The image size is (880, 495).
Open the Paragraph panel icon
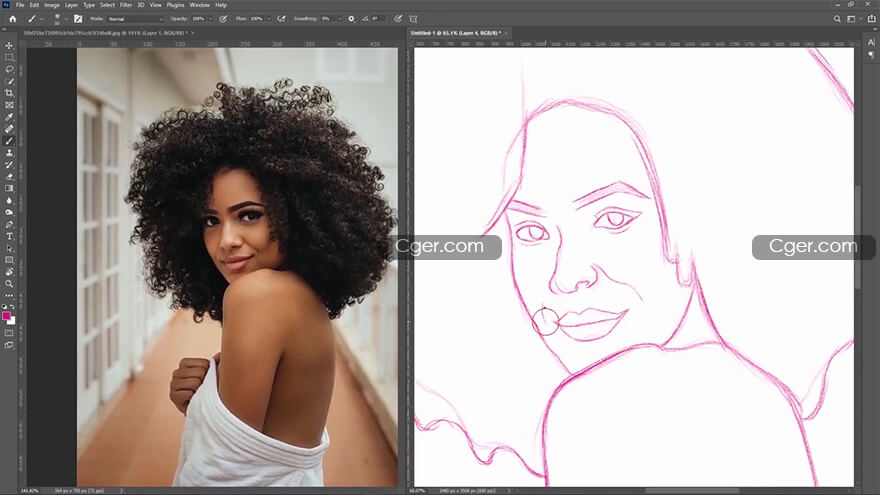pos(871,55)
